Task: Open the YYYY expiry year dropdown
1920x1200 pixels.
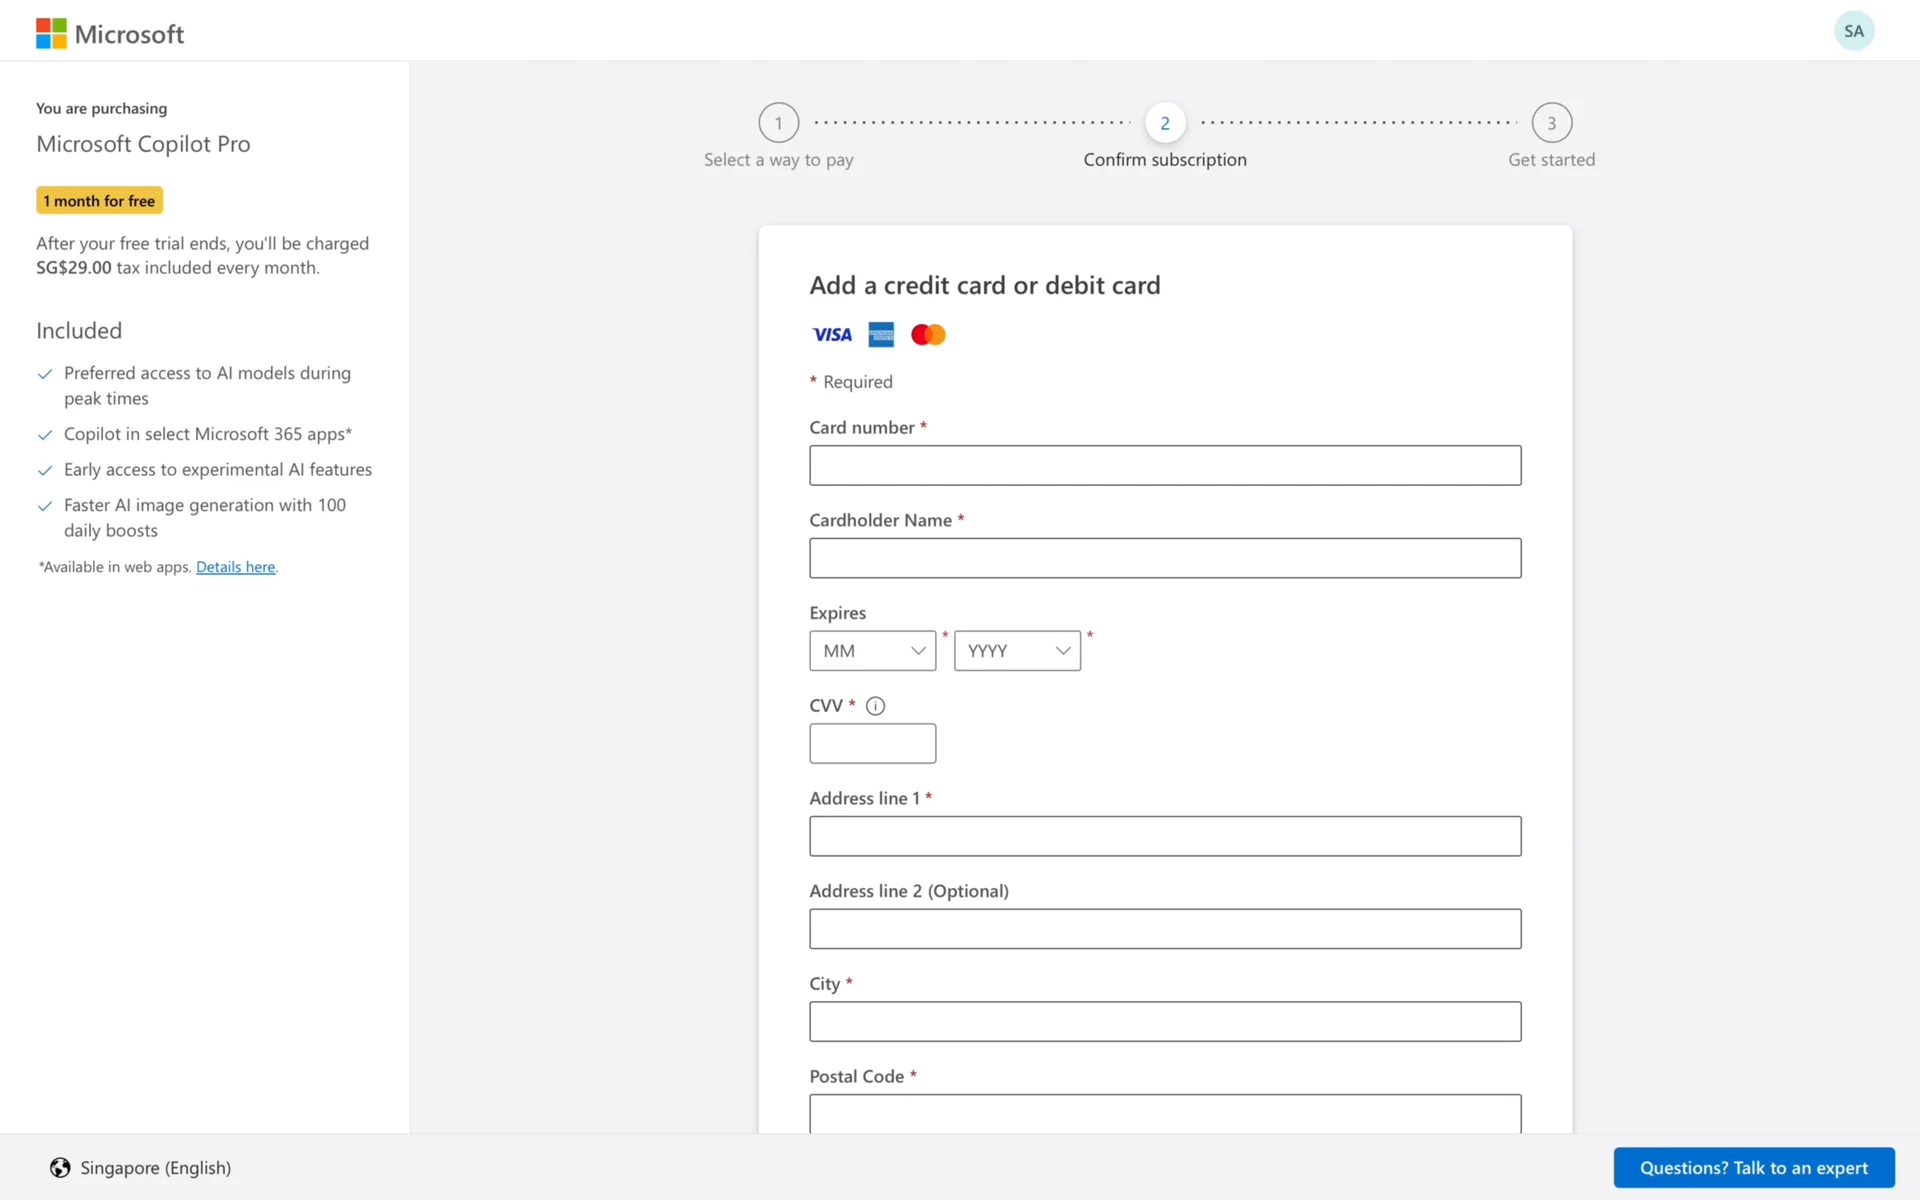Action: point(1017,651)
